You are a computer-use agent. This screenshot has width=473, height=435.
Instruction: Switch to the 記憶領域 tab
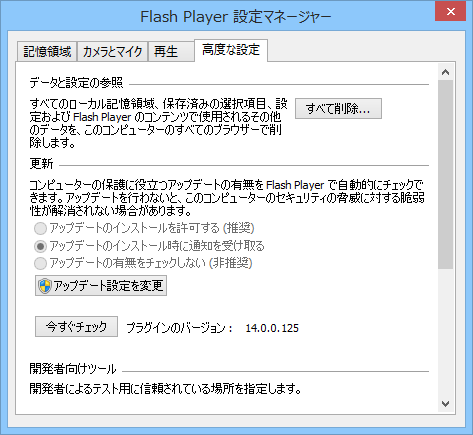tap(47, 52)
